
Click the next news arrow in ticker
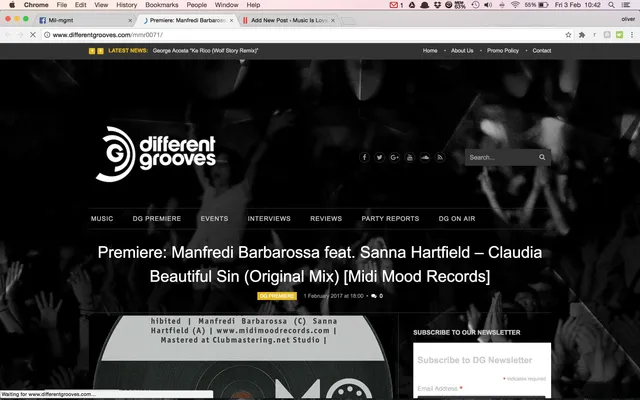click(x=100, y=51)
